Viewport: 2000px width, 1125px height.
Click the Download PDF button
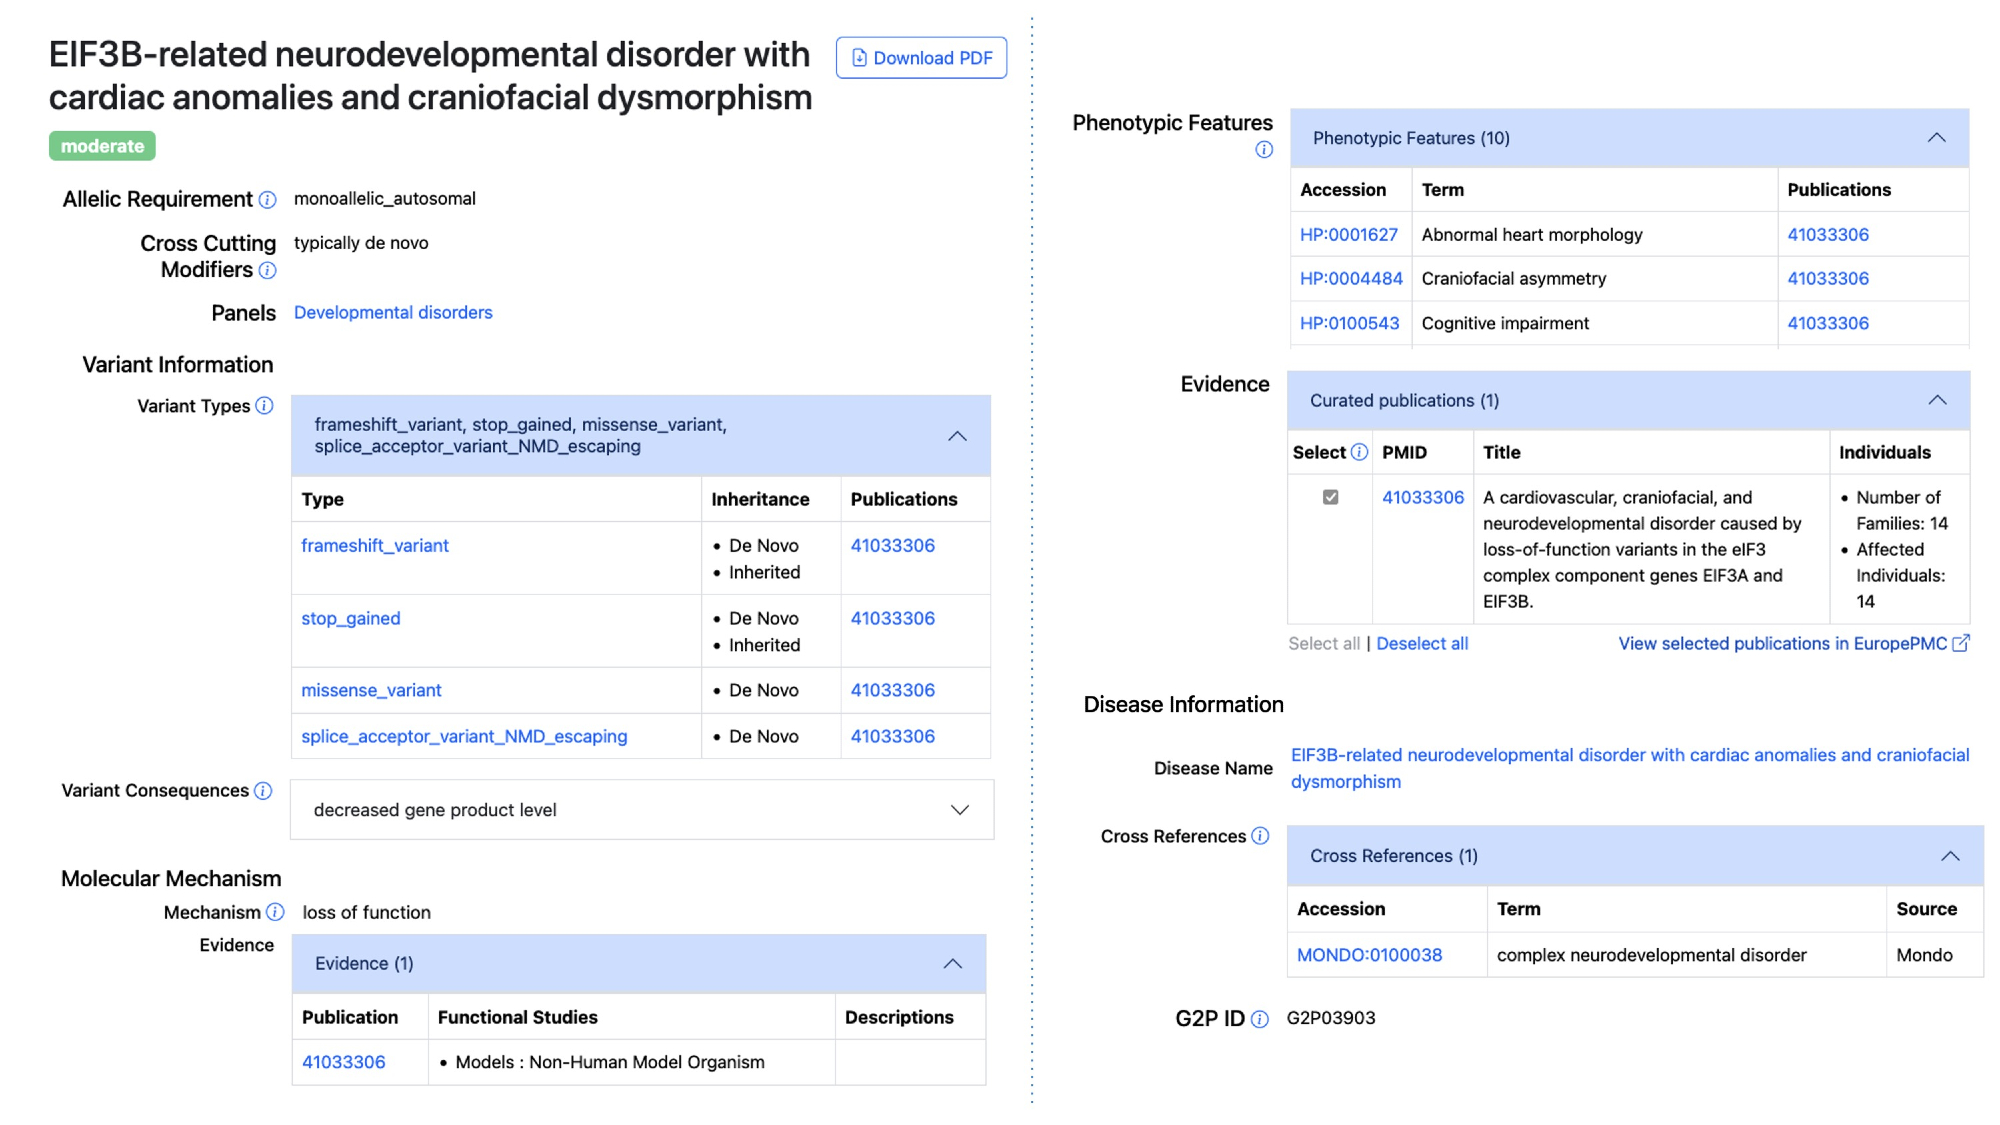[921, 58]
